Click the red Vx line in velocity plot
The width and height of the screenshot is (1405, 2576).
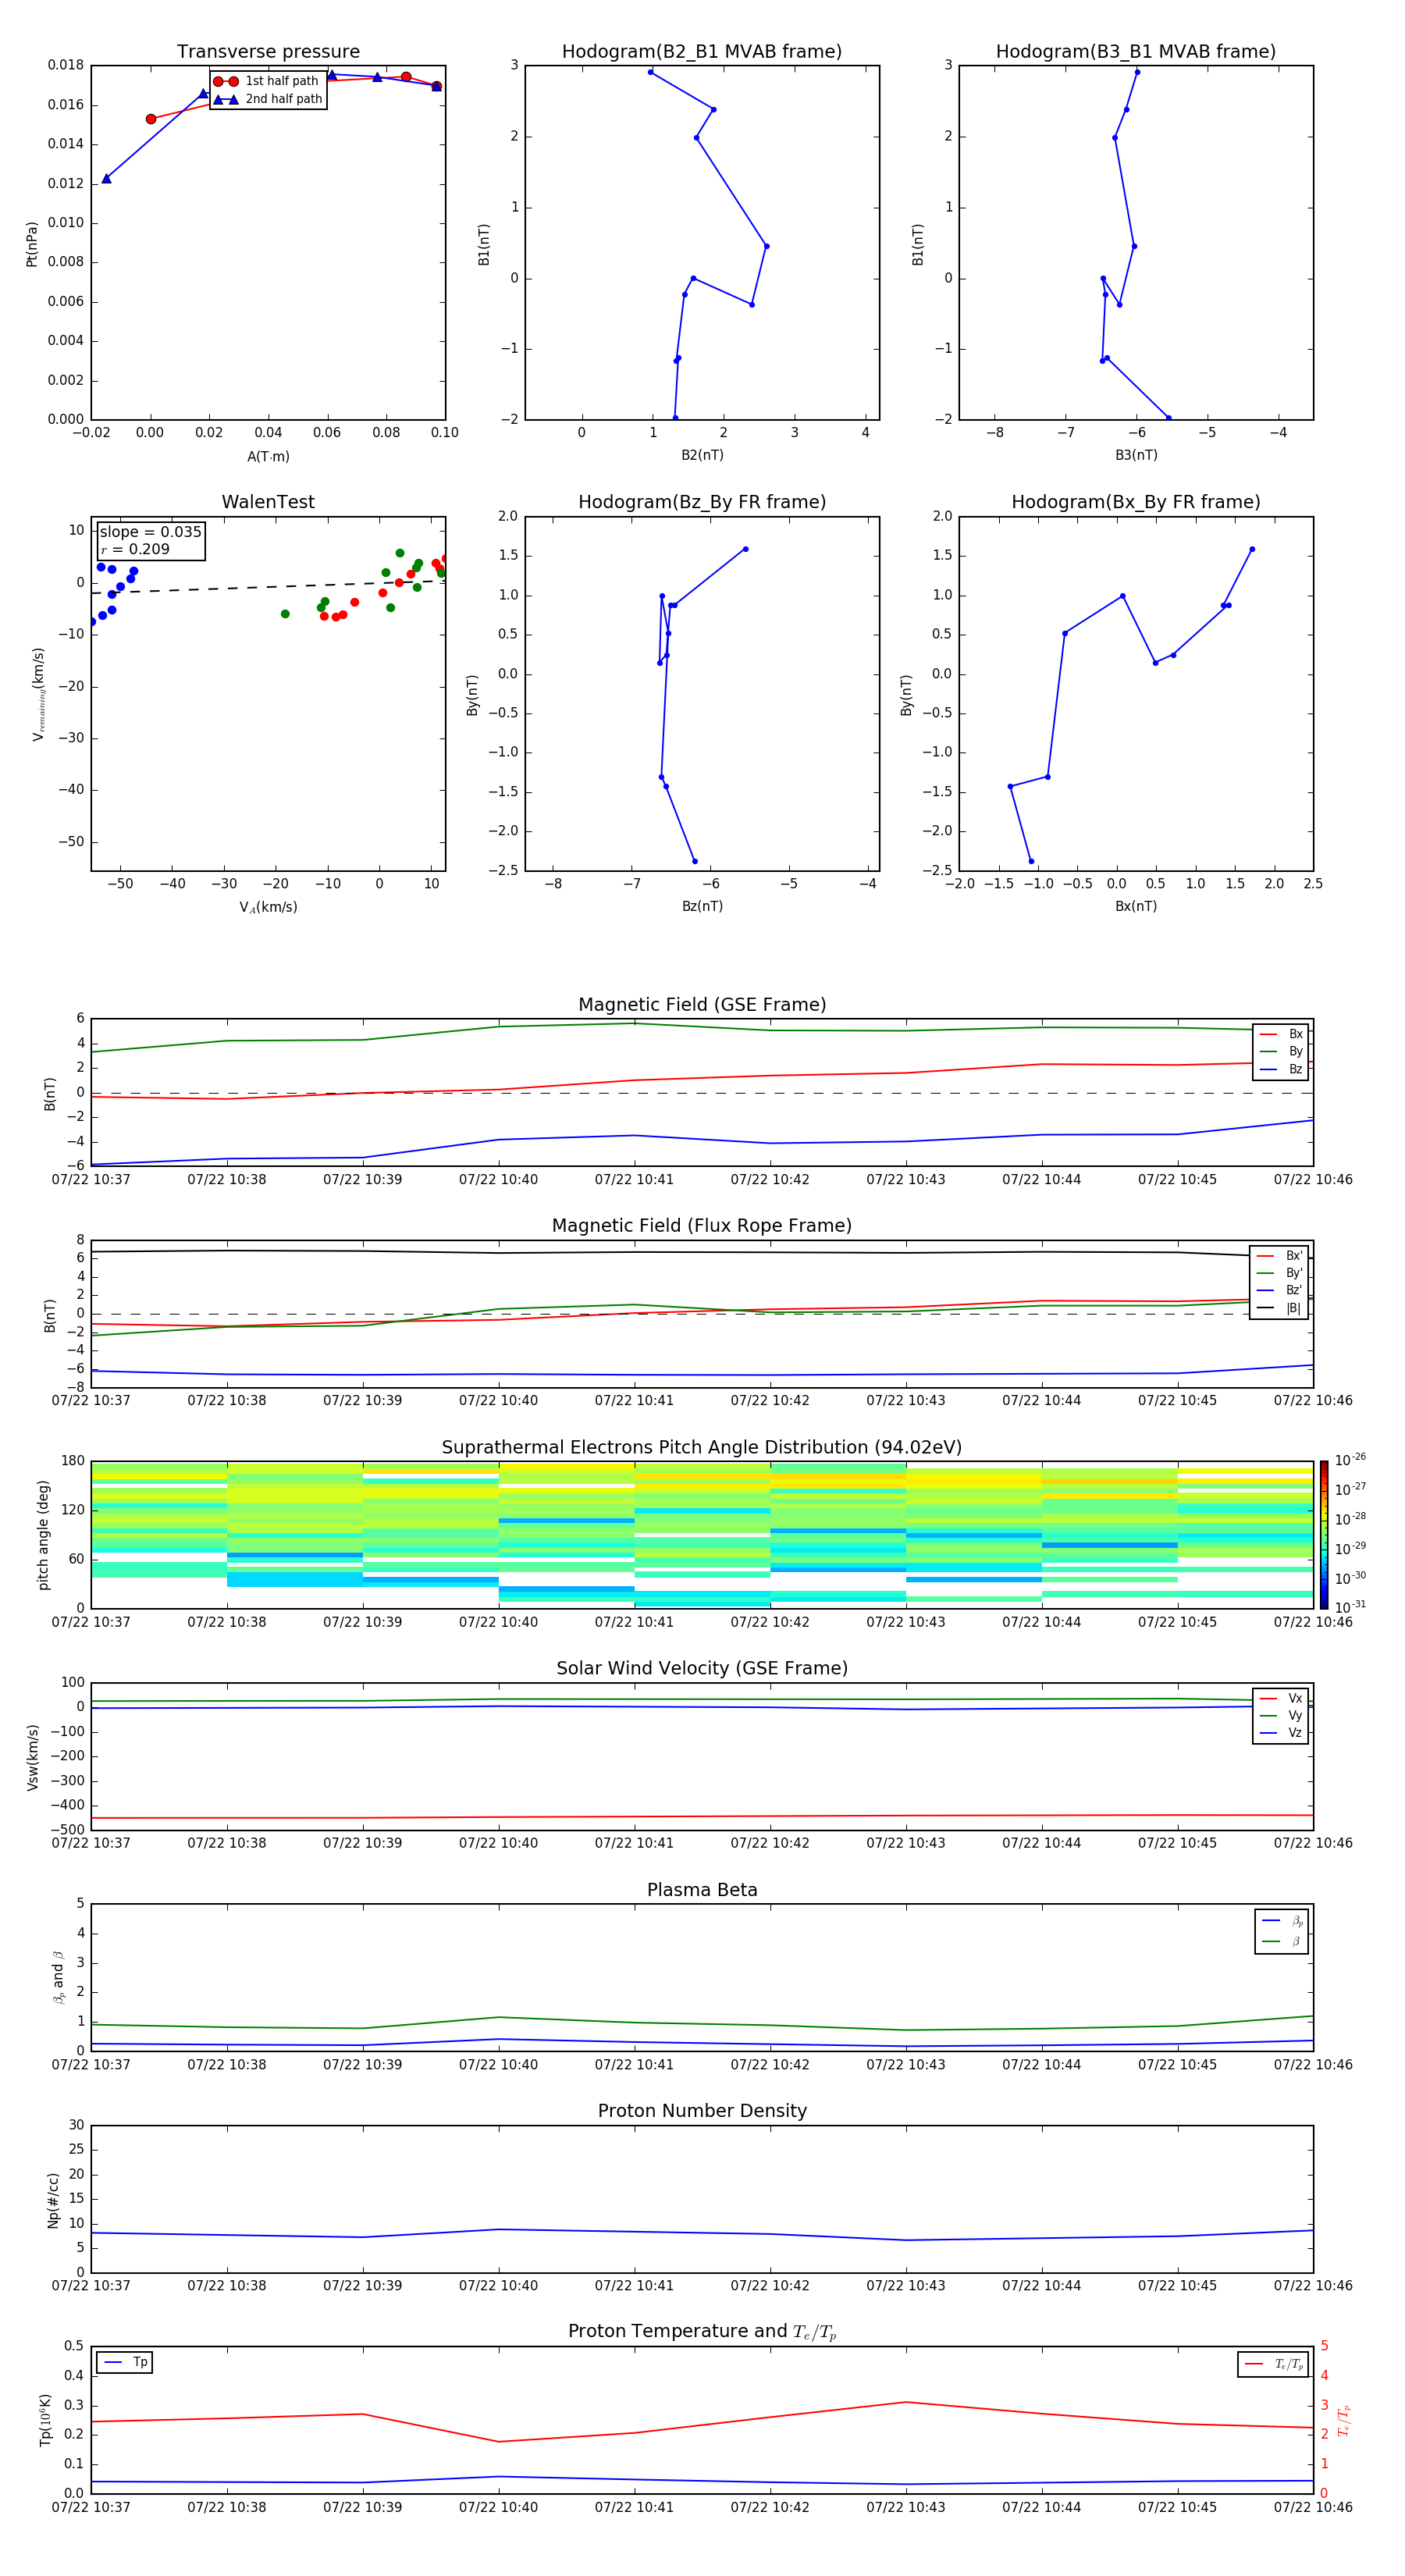click(702, 1816)
